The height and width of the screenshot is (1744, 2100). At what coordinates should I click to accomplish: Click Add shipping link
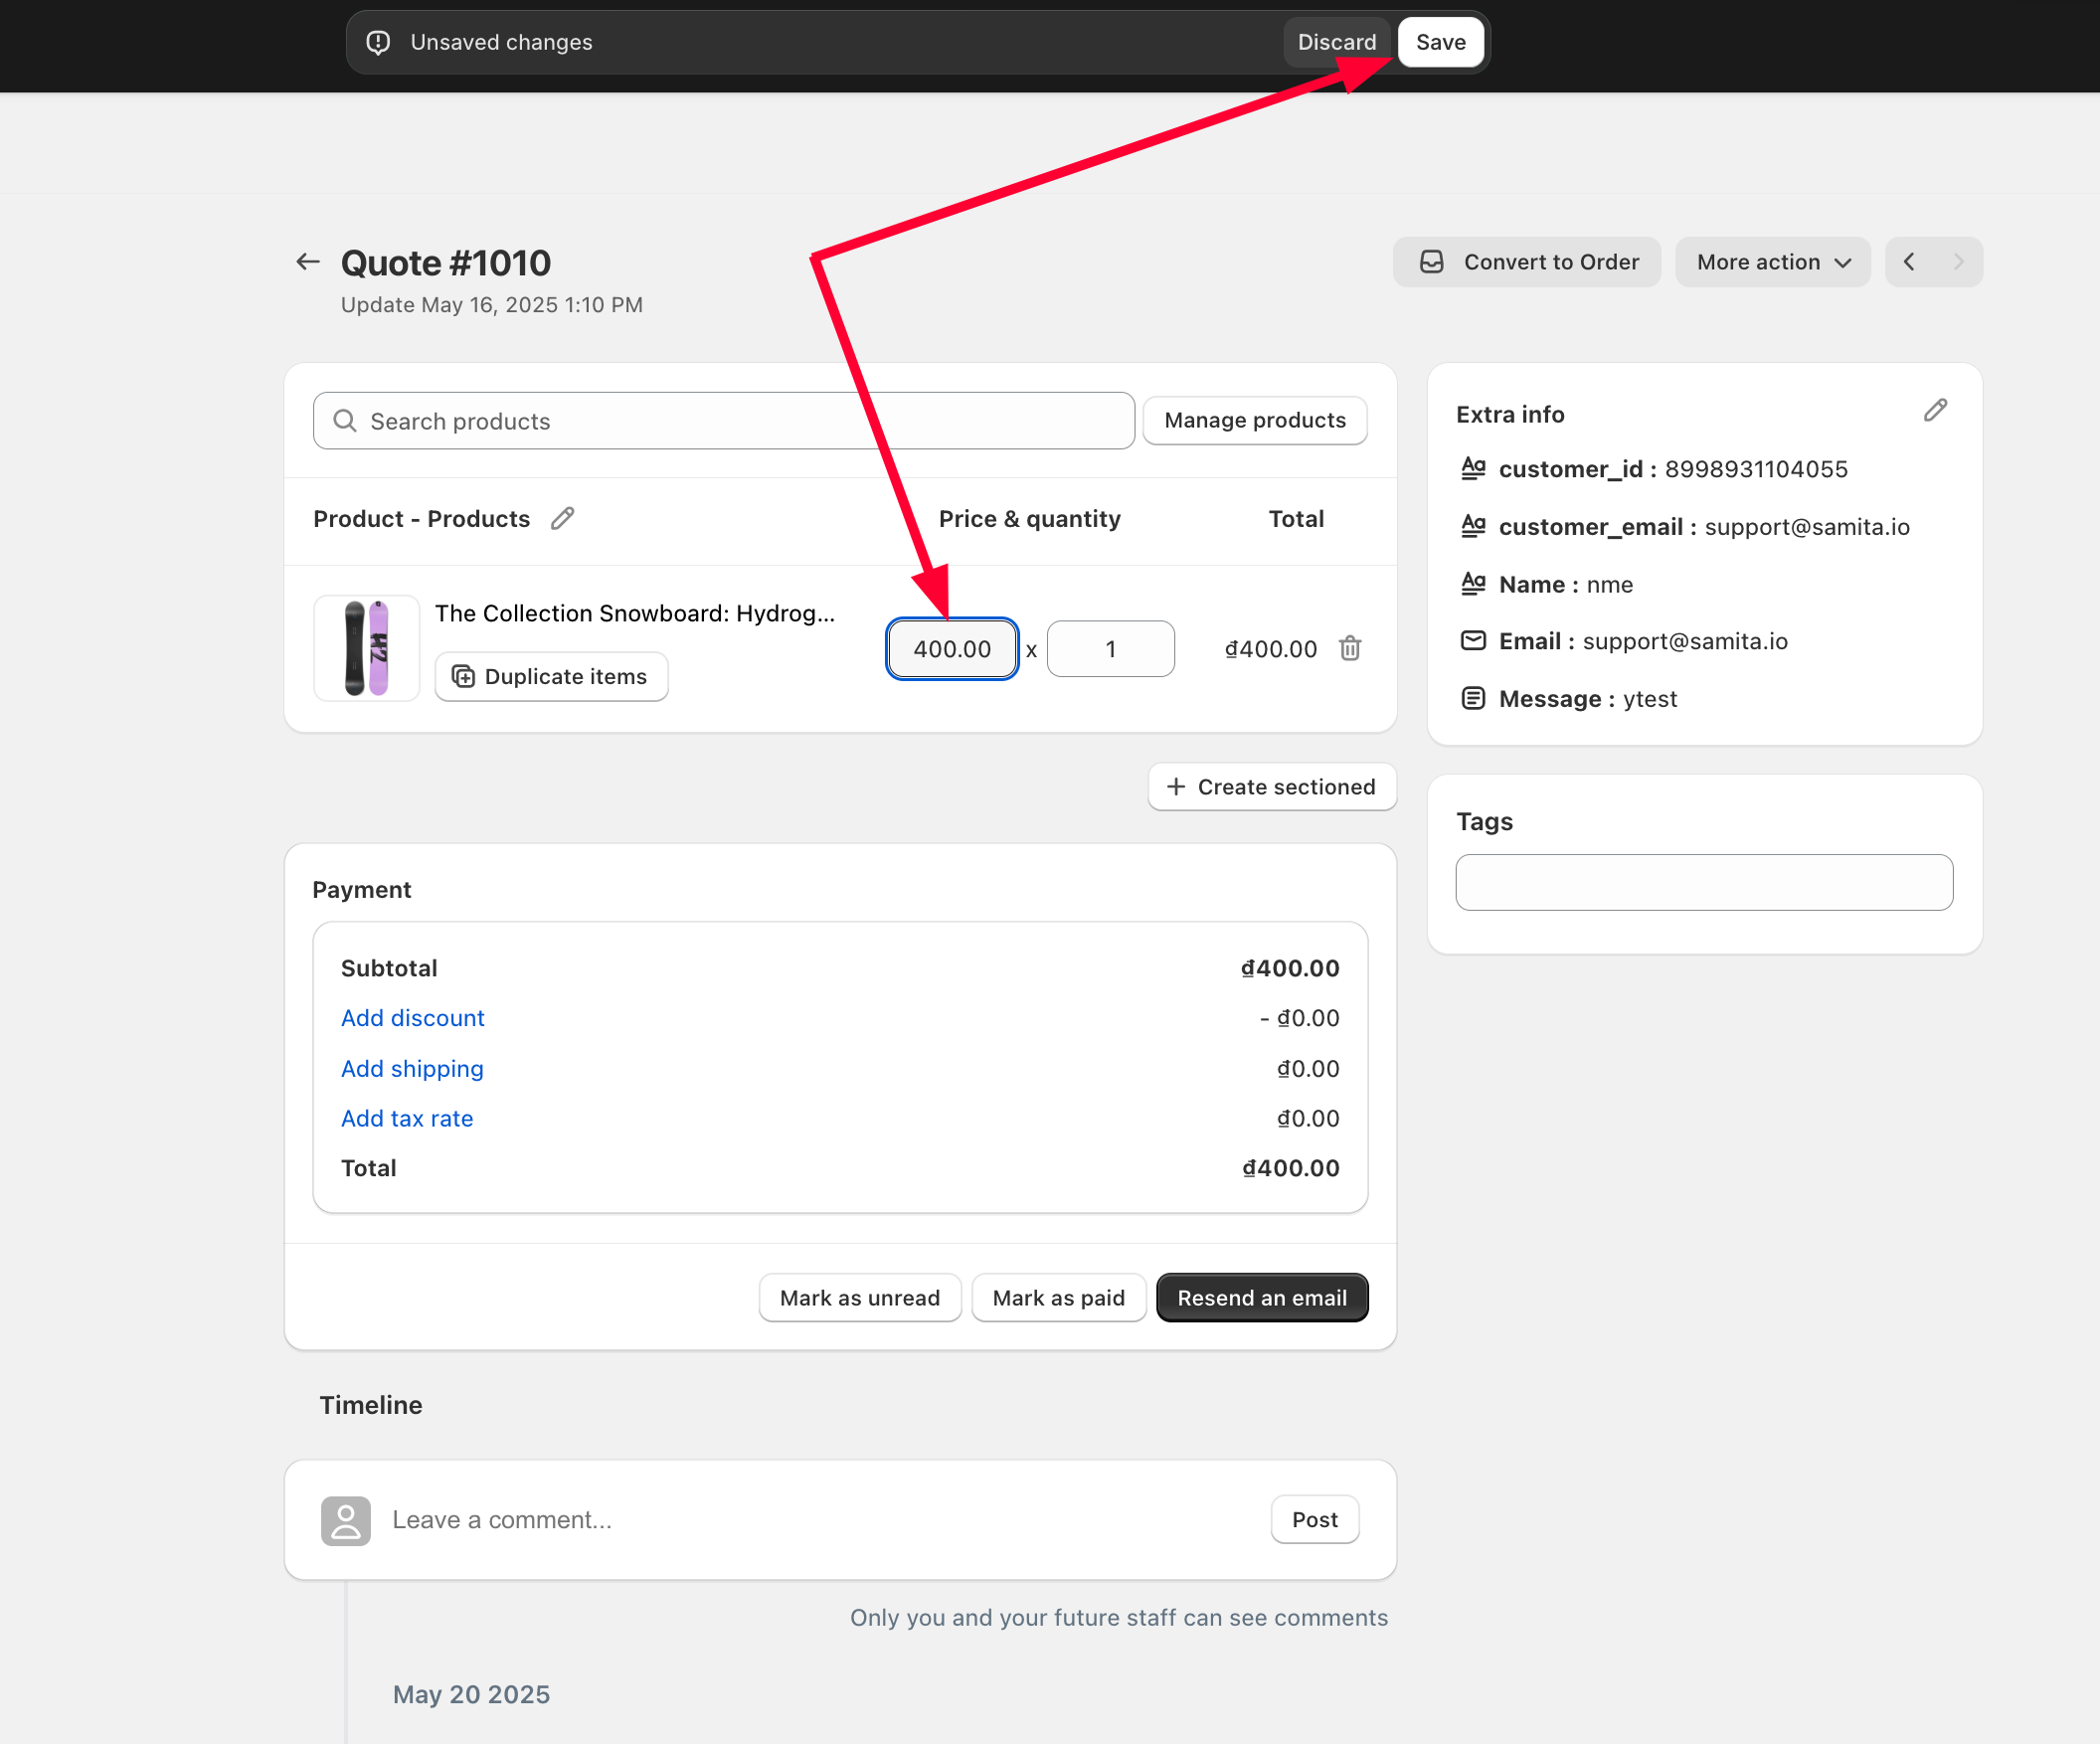coord(412,1068)
